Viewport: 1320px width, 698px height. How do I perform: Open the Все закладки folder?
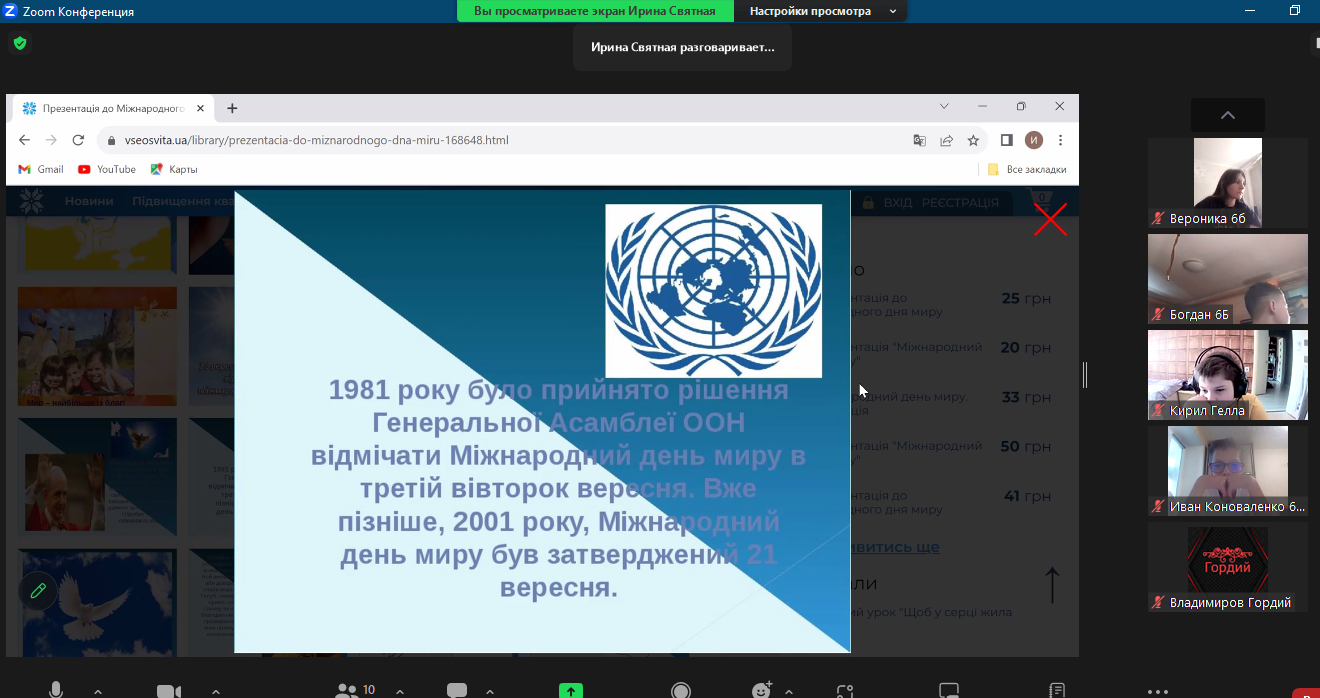point(1027,169)
